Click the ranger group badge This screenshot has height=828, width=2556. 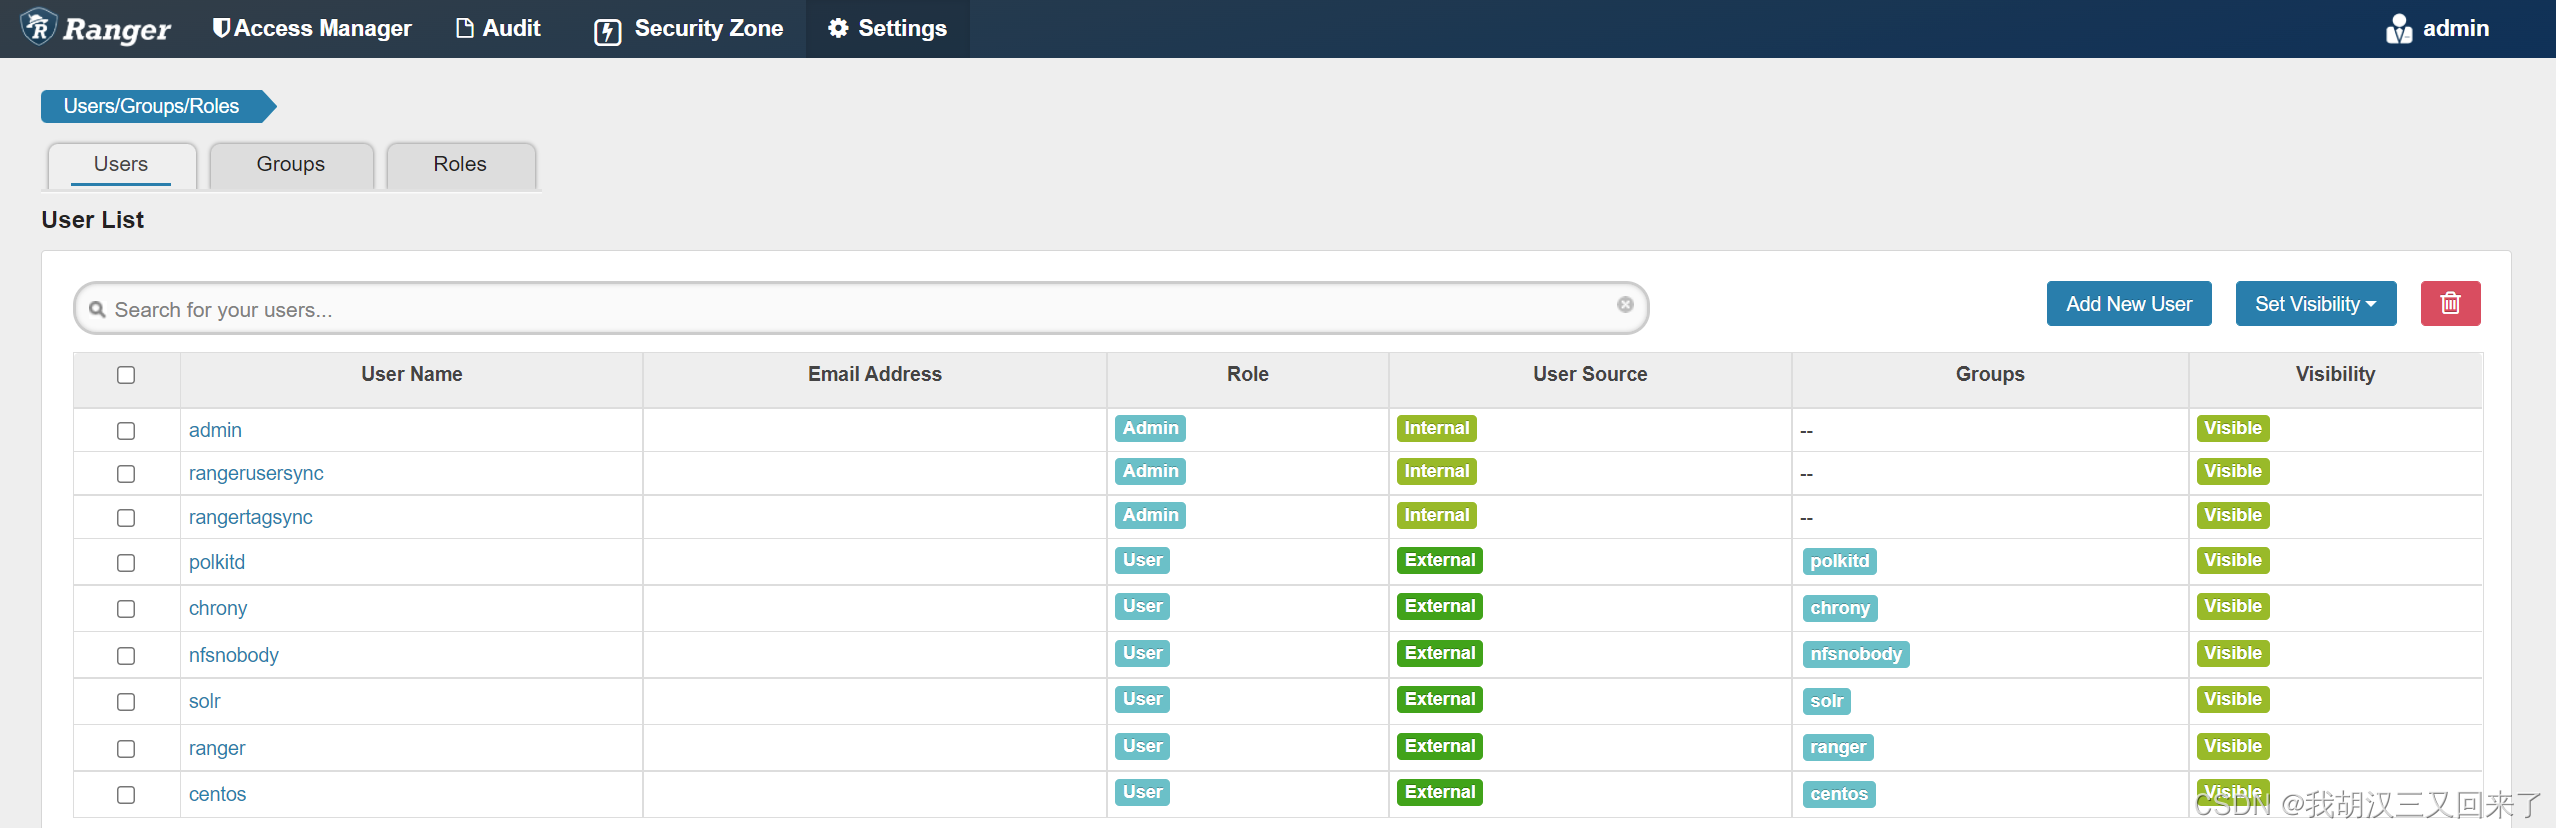coord(1838,747)
